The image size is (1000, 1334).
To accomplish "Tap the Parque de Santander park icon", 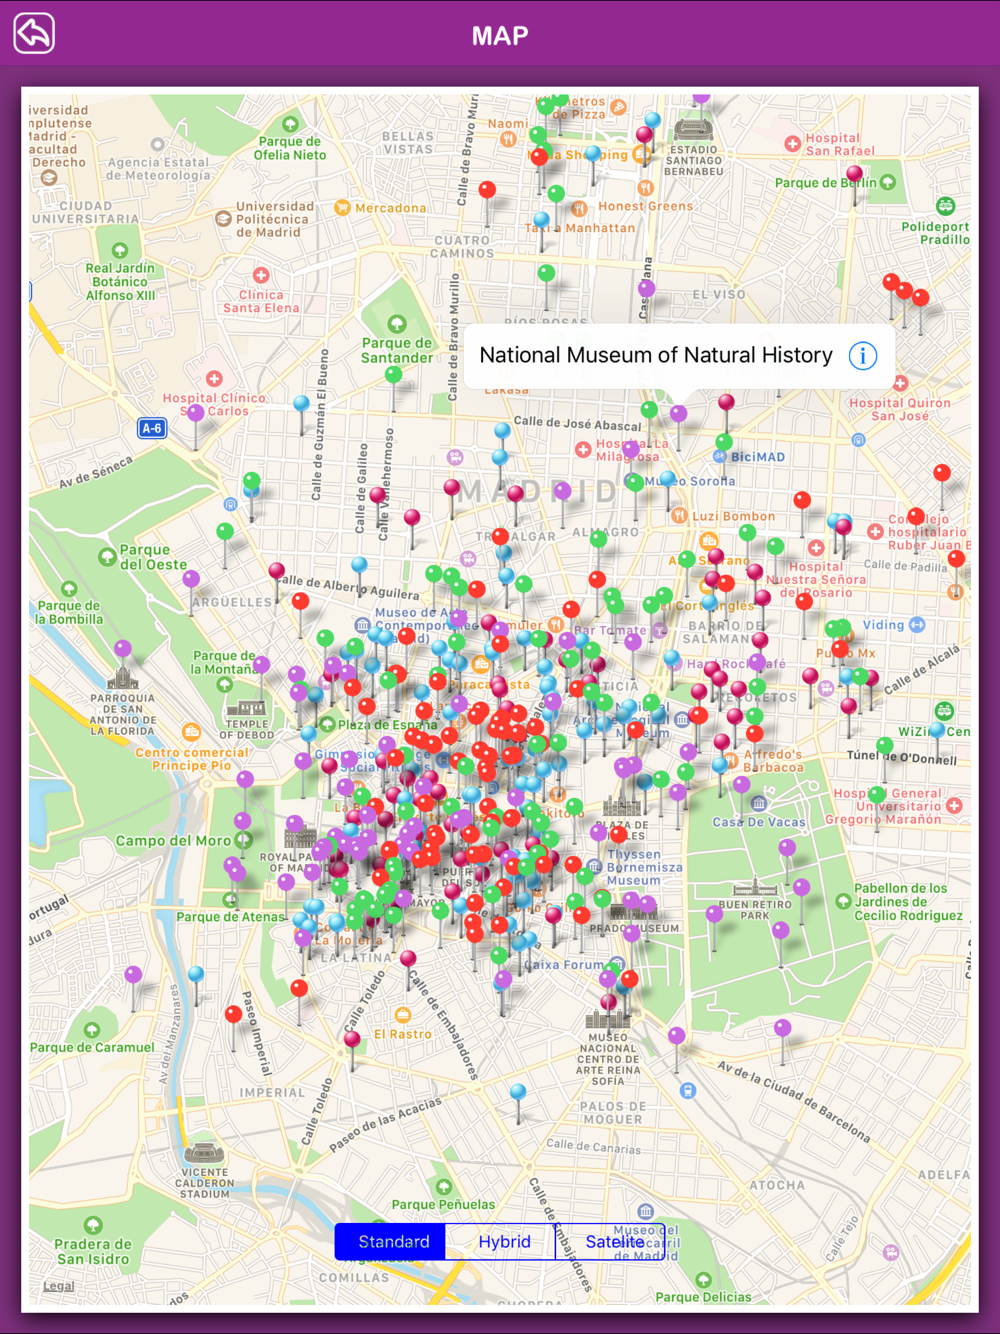I will coord(397,324).
